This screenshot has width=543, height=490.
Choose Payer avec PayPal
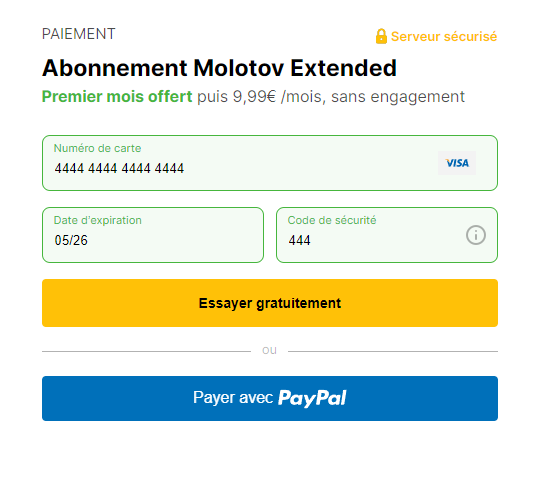[270, 398]
